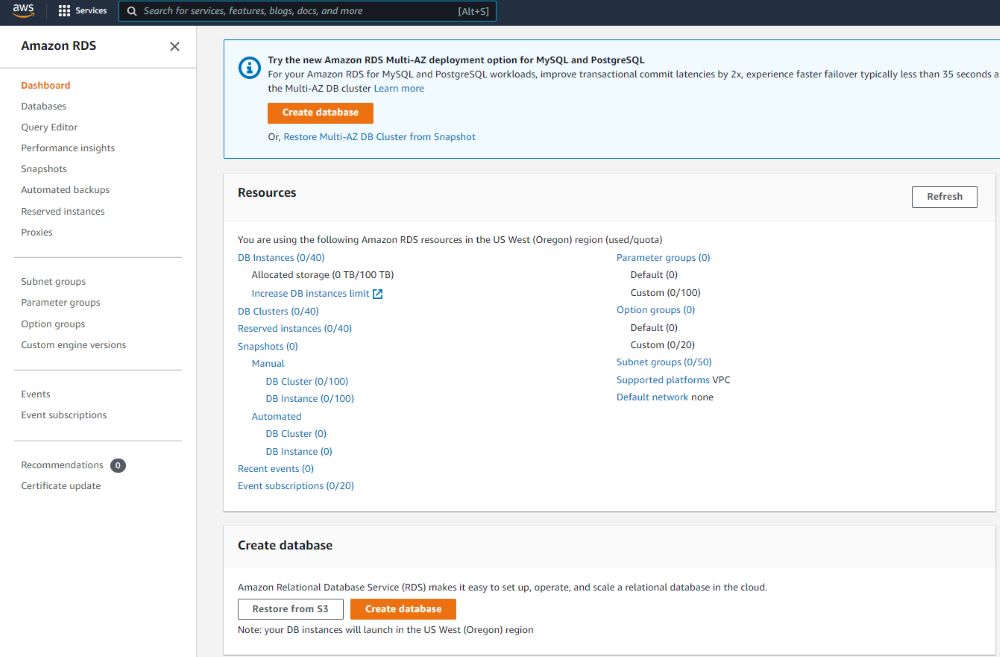Click Increase DB instances limit link
This screenshot has width=1000, height=657.
click(310, 293)
